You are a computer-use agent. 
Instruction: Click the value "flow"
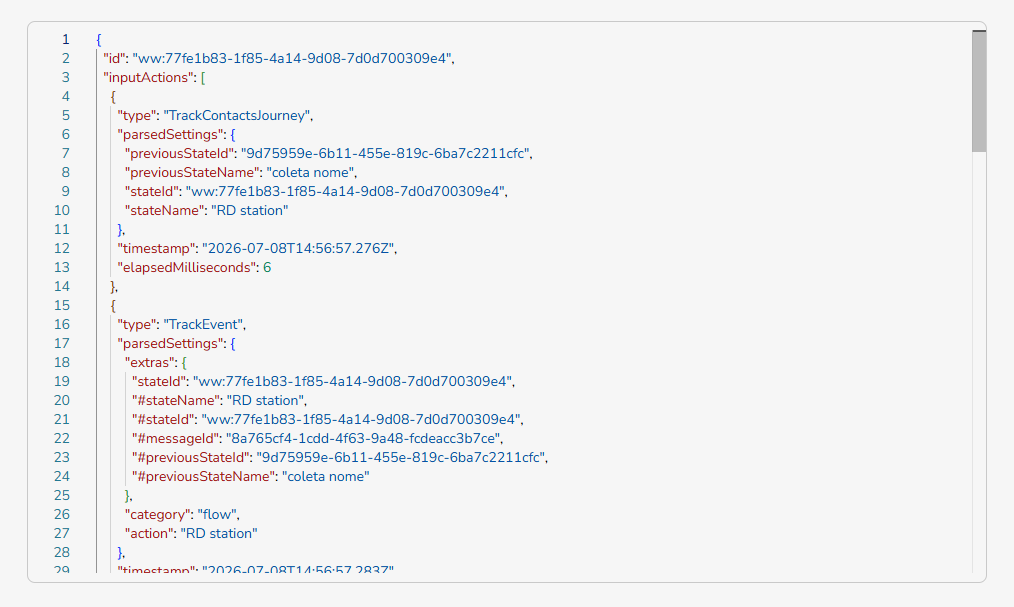click(217, 515)
